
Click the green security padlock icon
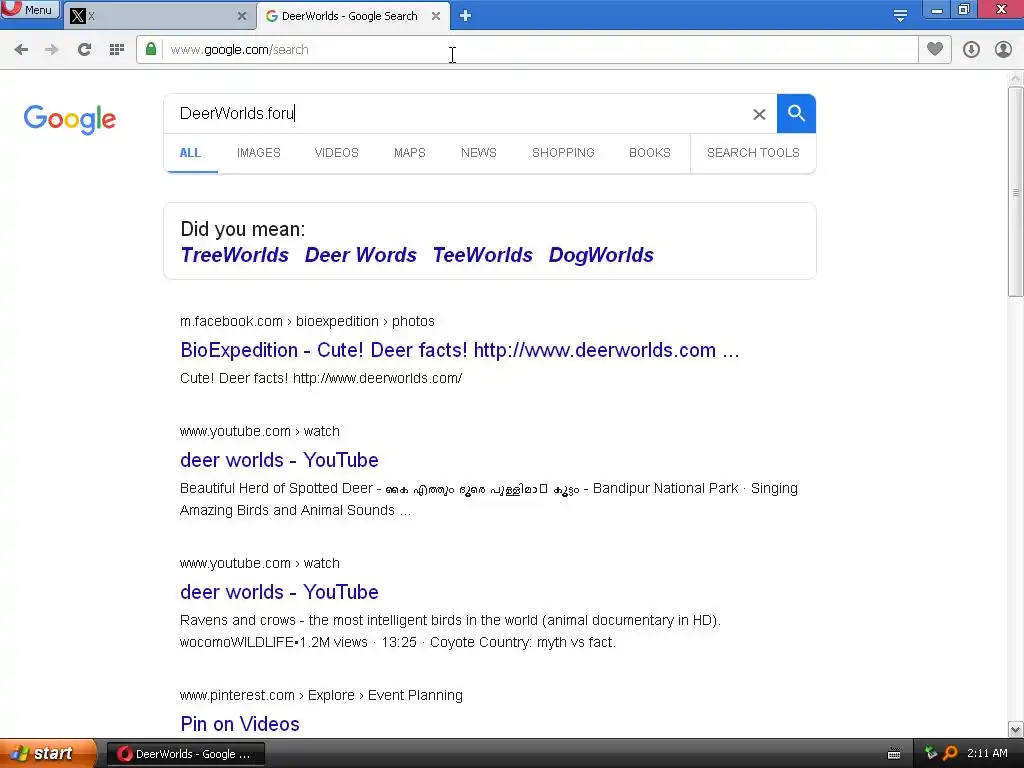point(151,49)
